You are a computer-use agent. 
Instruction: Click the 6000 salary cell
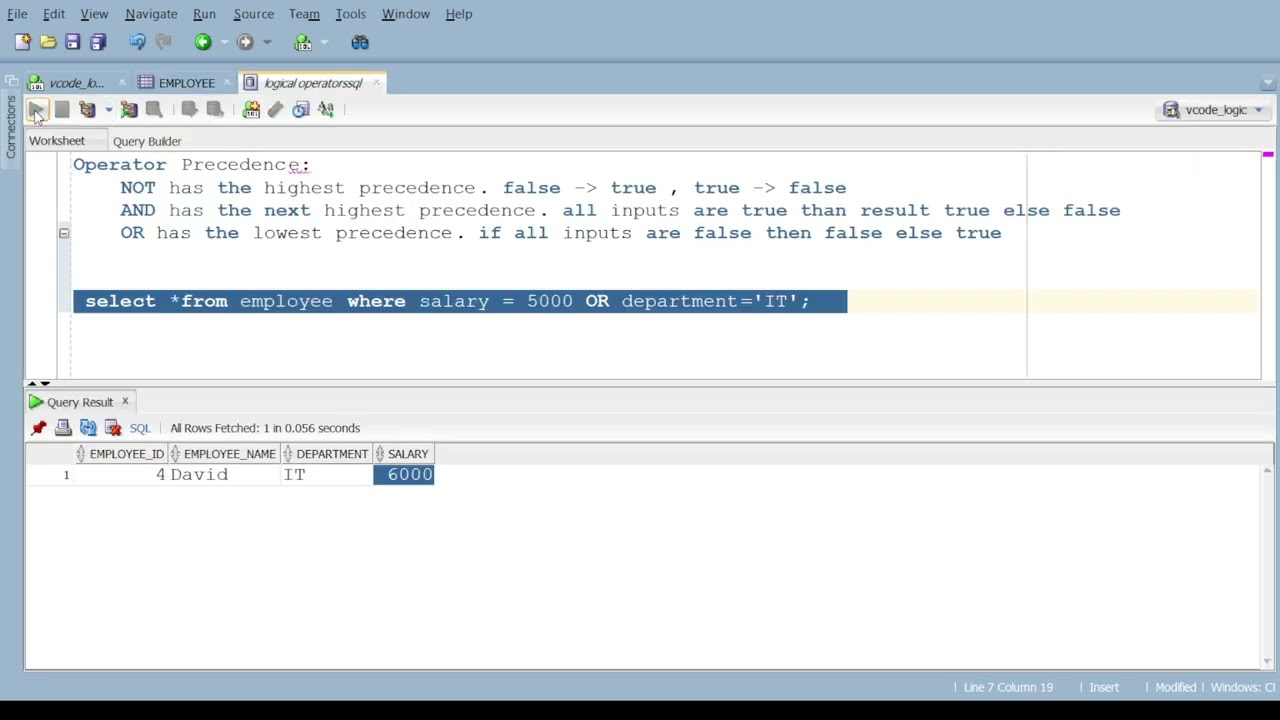(403, 475)
